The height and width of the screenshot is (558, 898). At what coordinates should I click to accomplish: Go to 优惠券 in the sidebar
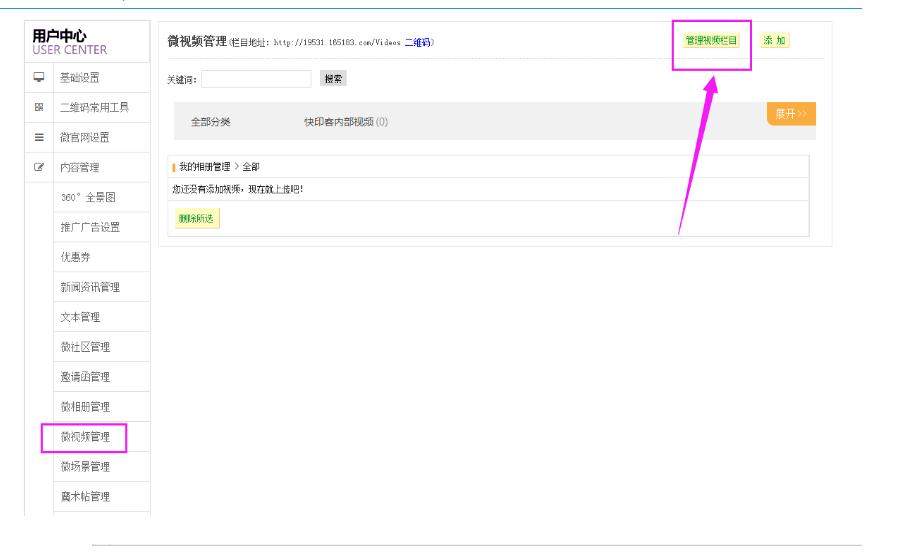click(x=75, y=257)
